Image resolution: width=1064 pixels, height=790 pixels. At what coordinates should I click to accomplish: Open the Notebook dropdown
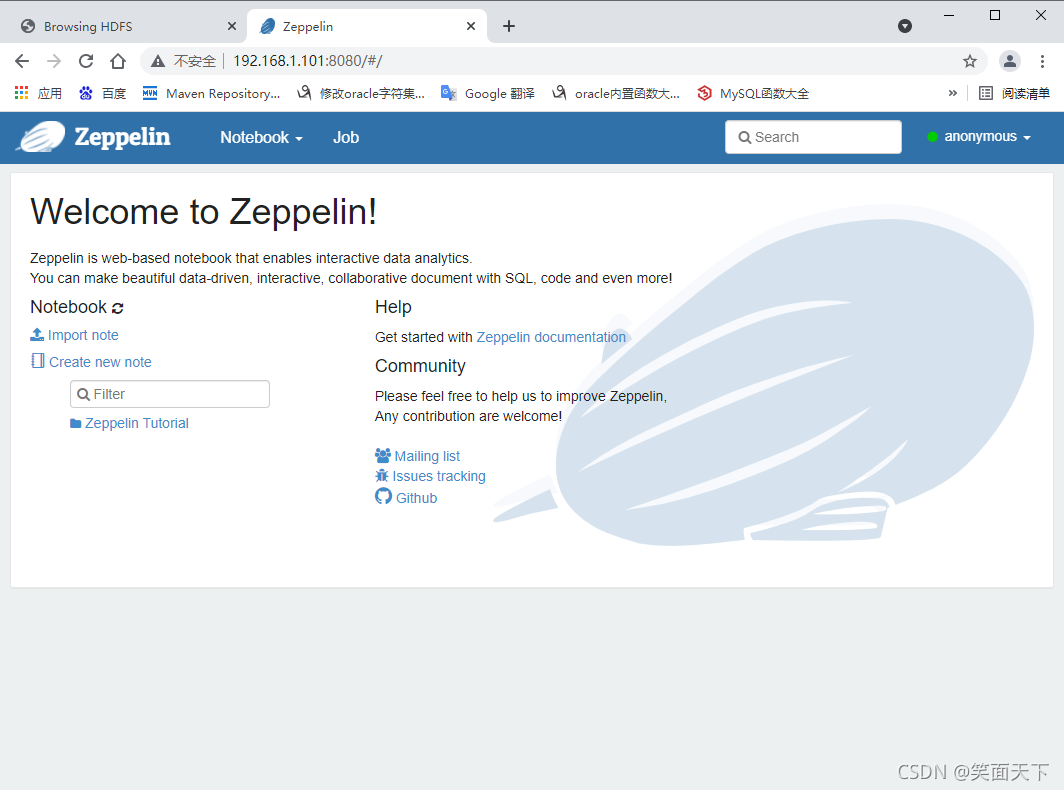[x=260, y=137]
